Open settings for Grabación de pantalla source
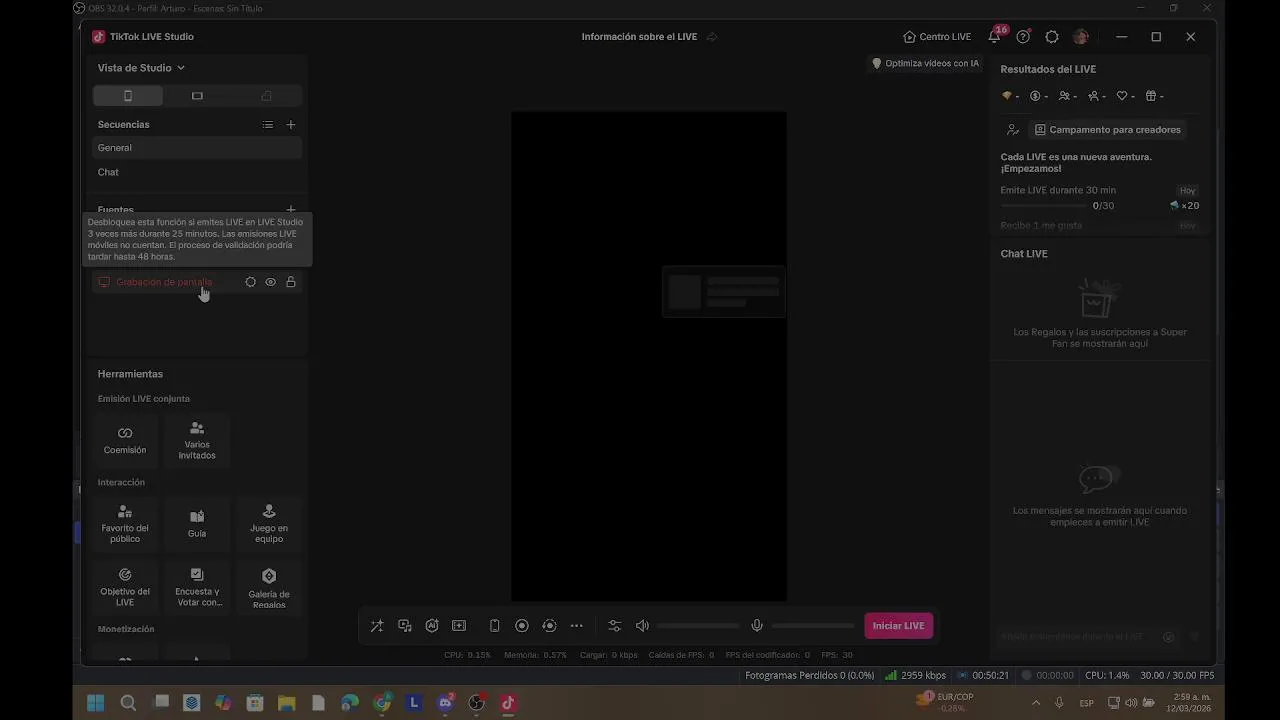This screenshot has width=1280, height=720. [250, 282]
